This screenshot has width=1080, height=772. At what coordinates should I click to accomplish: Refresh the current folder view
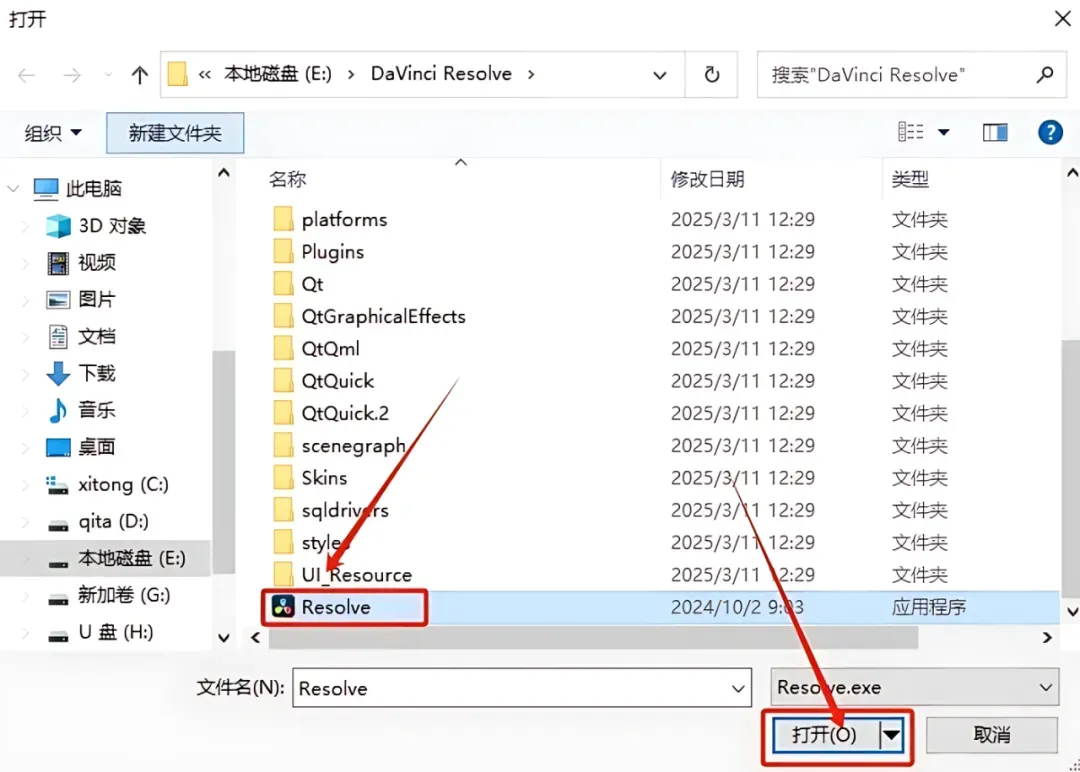[712, 74]
